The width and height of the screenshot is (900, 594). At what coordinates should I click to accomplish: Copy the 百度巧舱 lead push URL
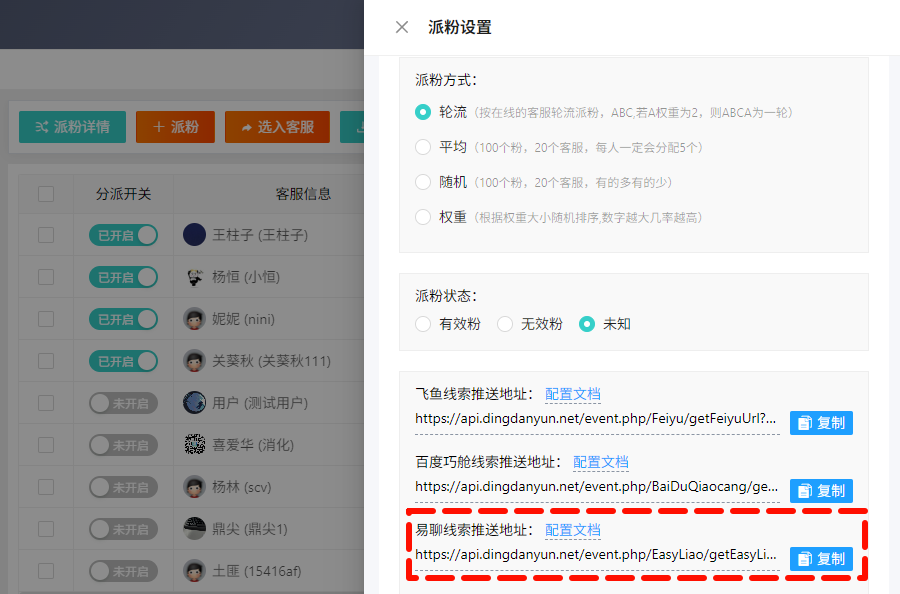tap(821, 491)
